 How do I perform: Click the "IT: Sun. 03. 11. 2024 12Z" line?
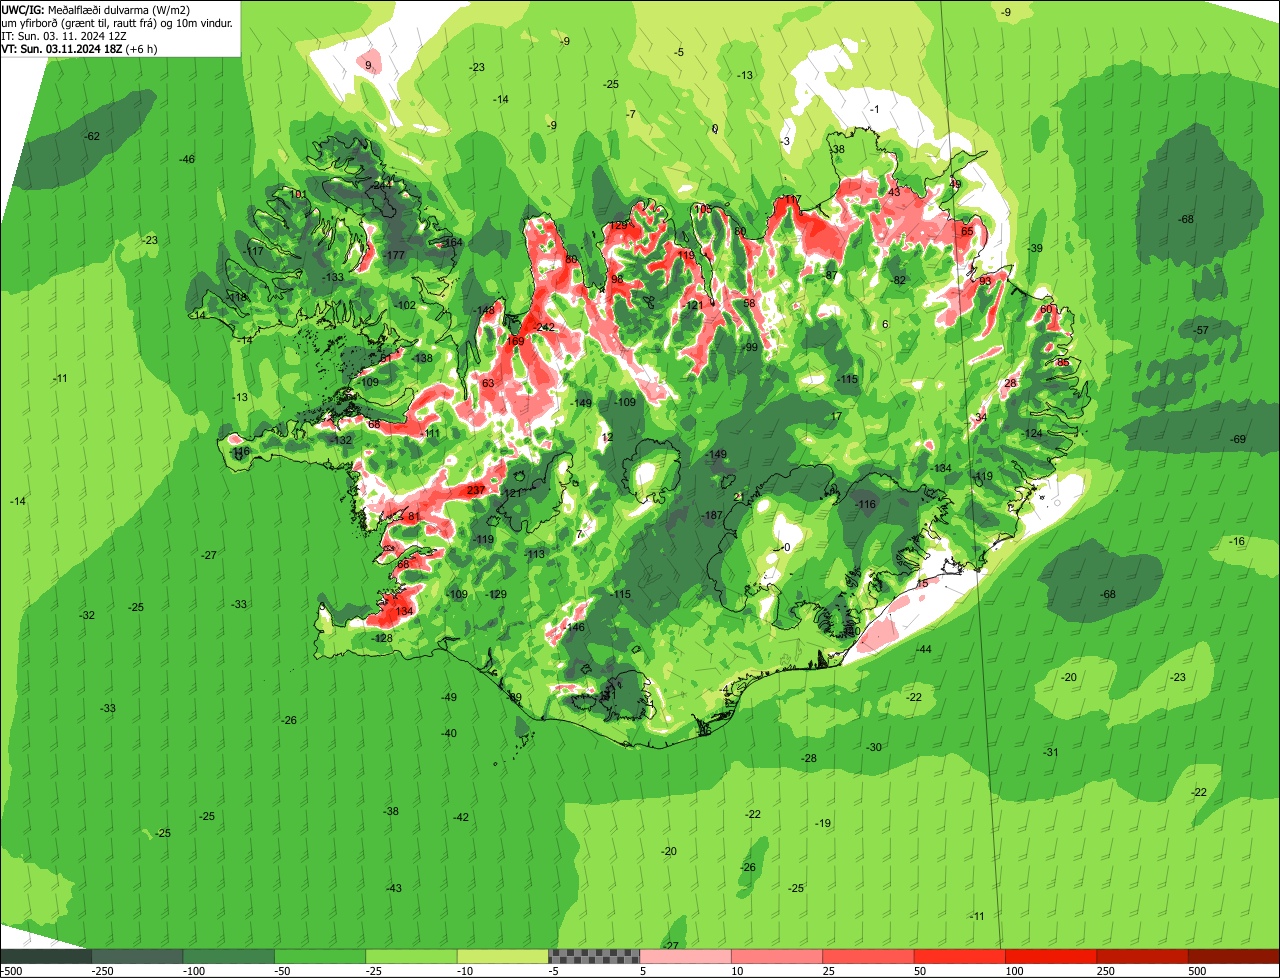tap(64, 36)
